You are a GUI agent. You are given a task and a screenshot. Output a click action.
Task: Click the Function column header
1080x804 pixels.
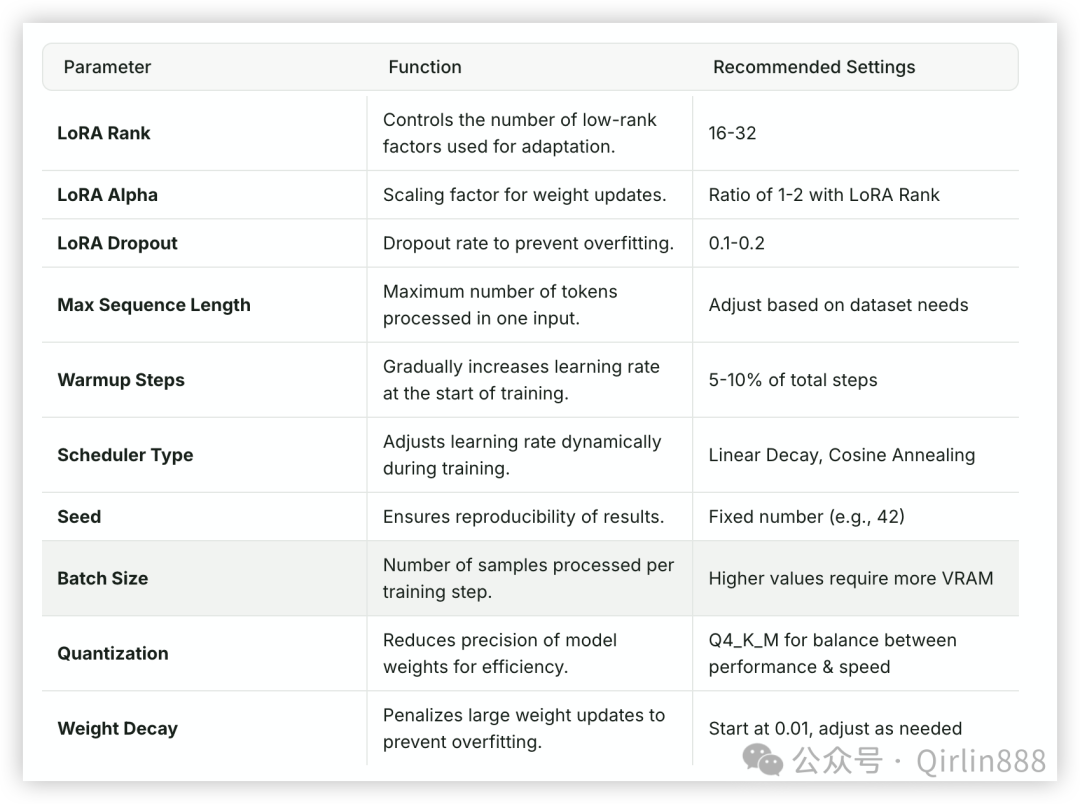coord(425,67)
